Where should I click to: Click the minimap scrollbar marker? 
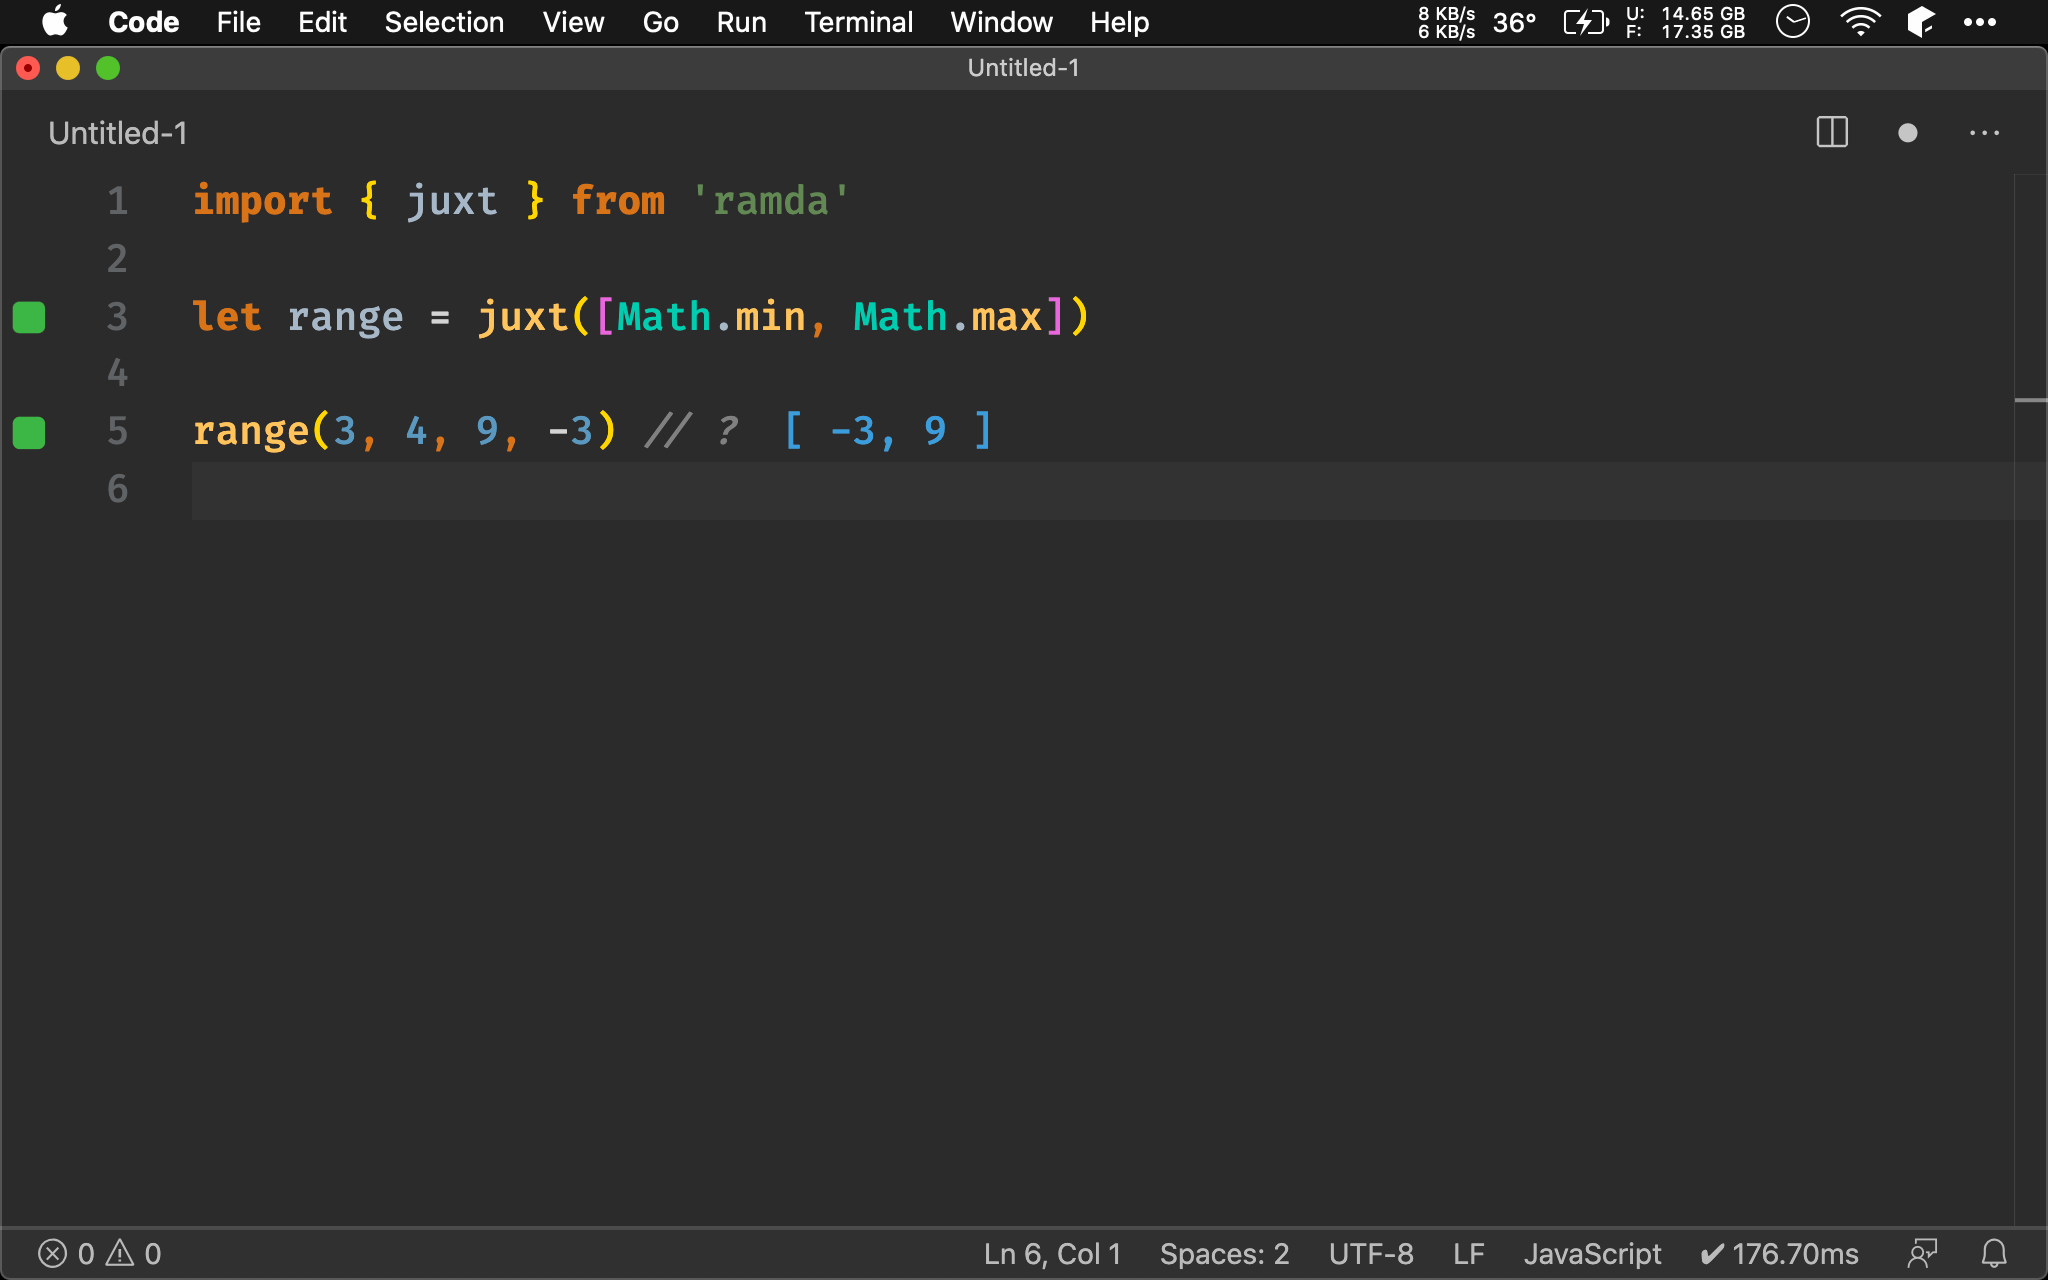pyautogui.click(x=2030, y=400)
